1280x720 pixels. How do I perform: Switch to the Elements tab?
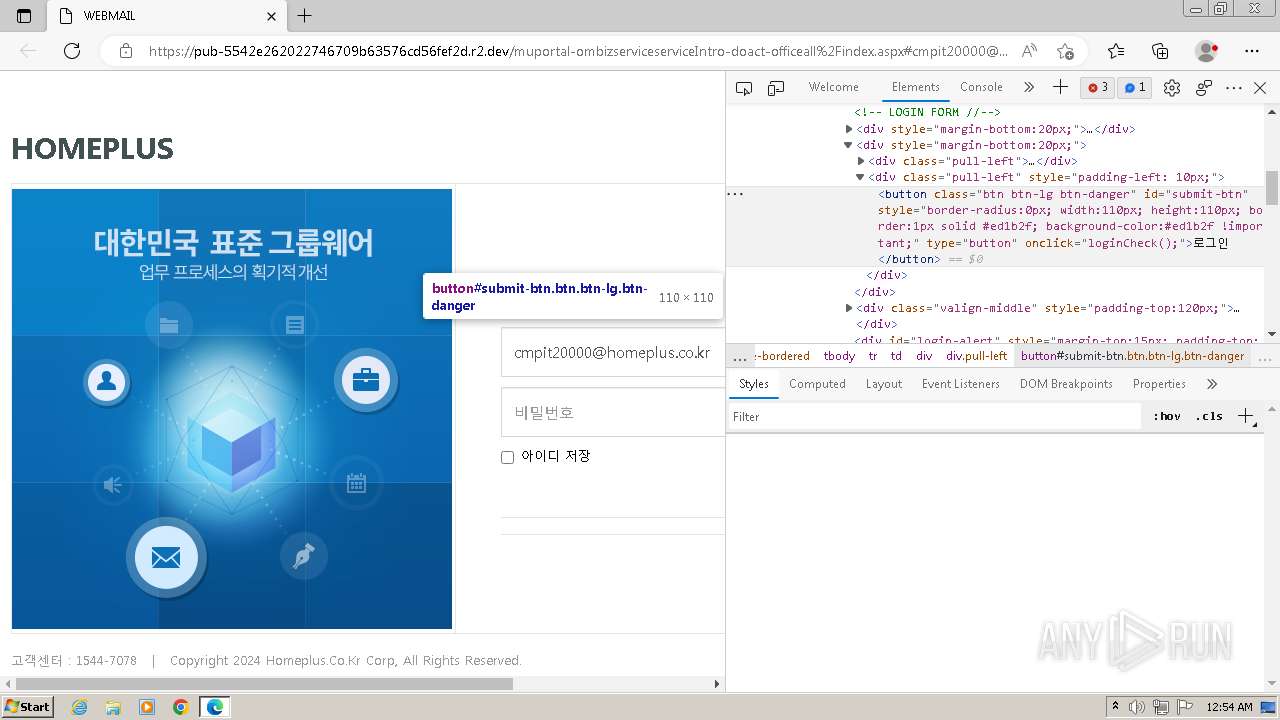(915, 87)
